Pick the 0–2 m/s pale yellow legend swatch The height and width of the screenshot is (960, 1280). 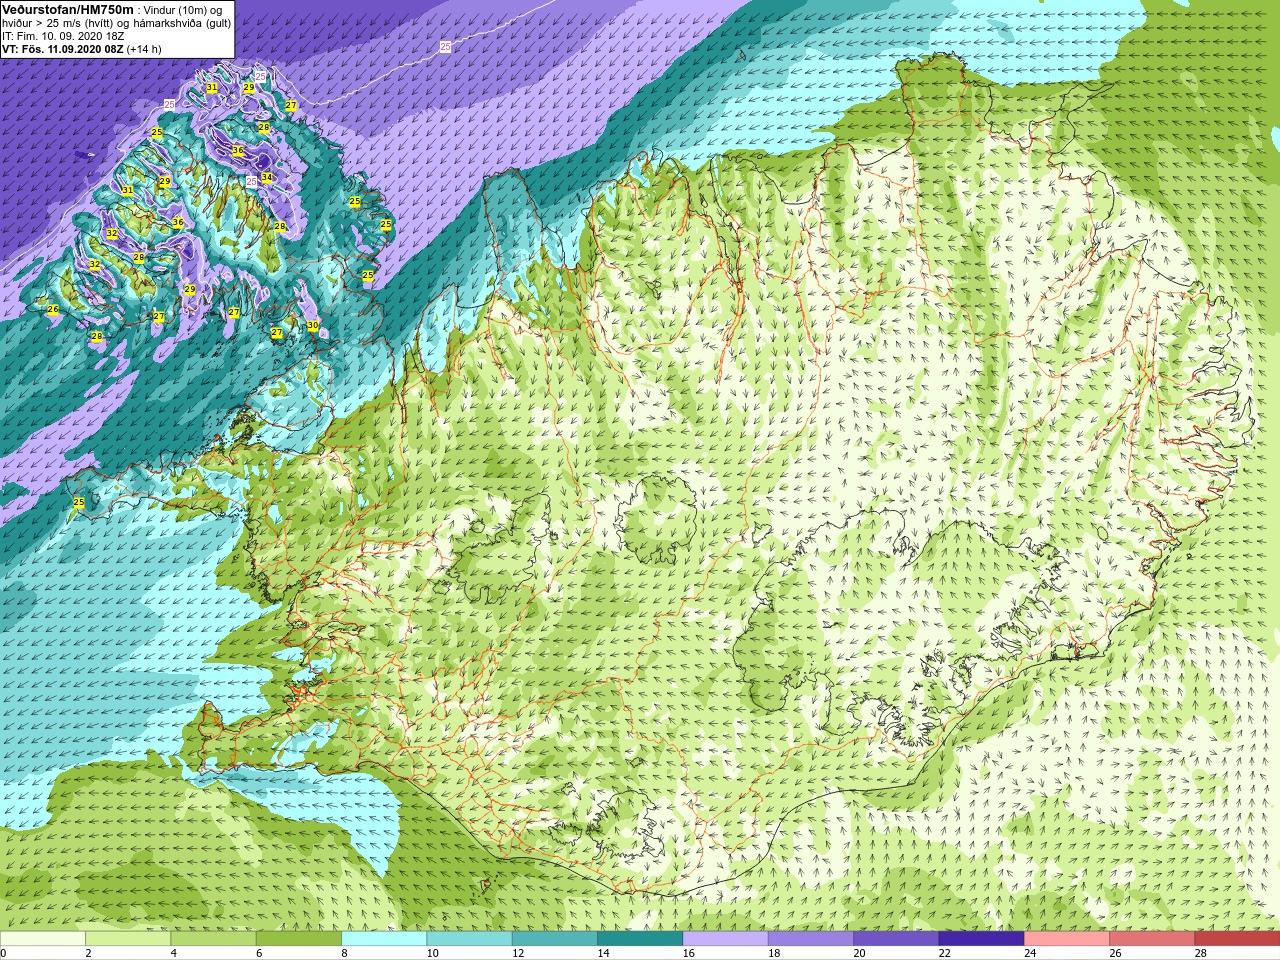[x=42, y=939]
